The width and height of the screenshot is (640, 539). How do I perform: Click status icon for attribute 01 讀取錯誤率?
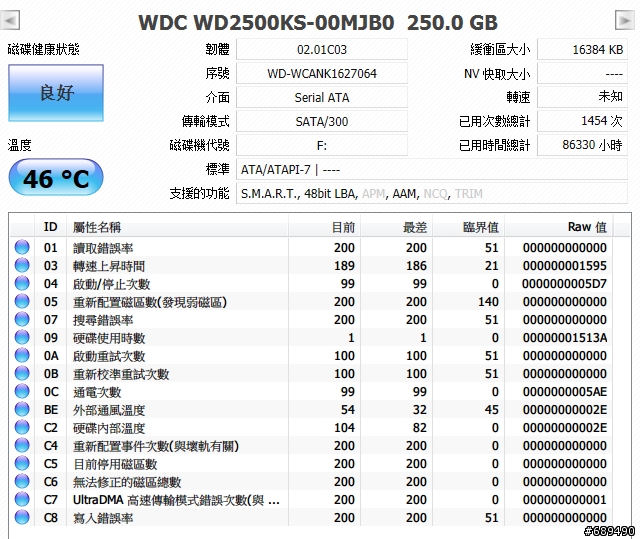click(22, 247)
